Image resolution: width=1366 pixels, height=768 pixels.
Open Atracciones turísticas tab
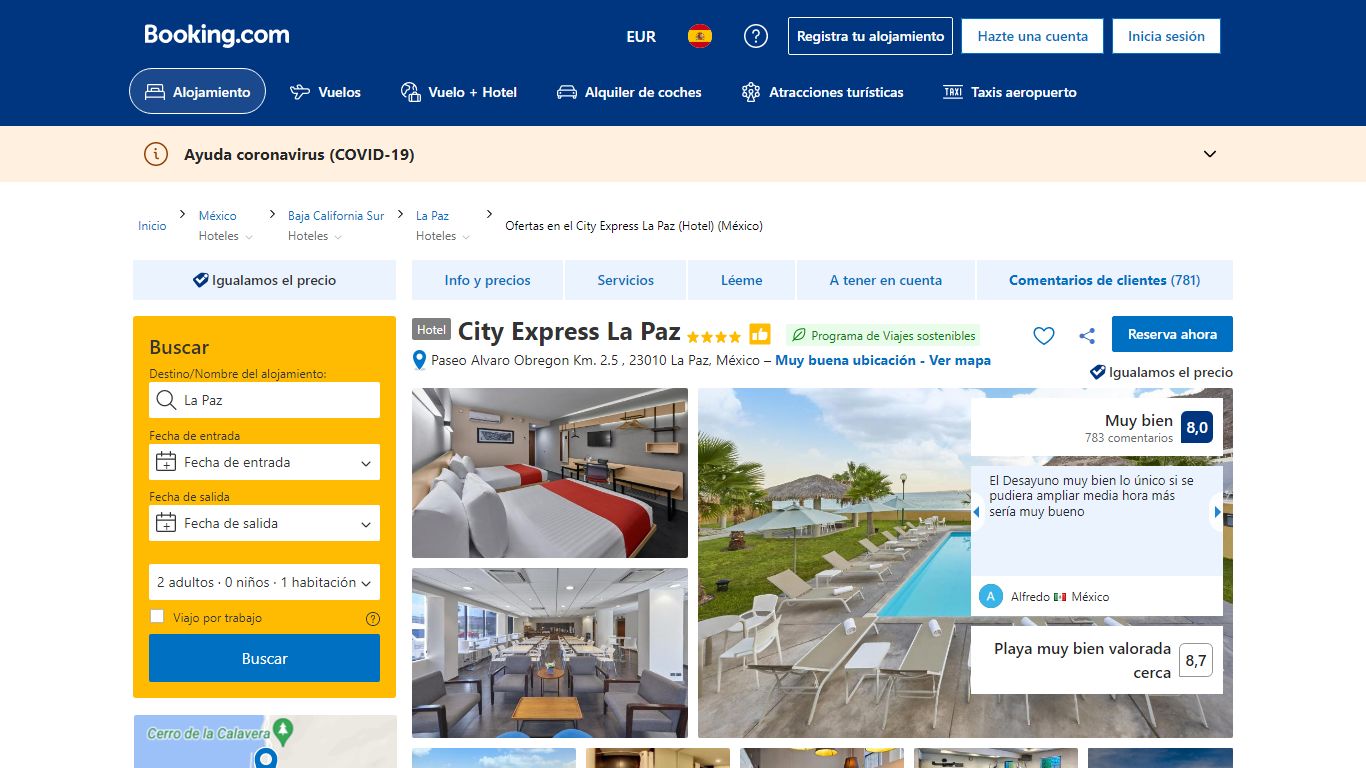pos(822,92)
